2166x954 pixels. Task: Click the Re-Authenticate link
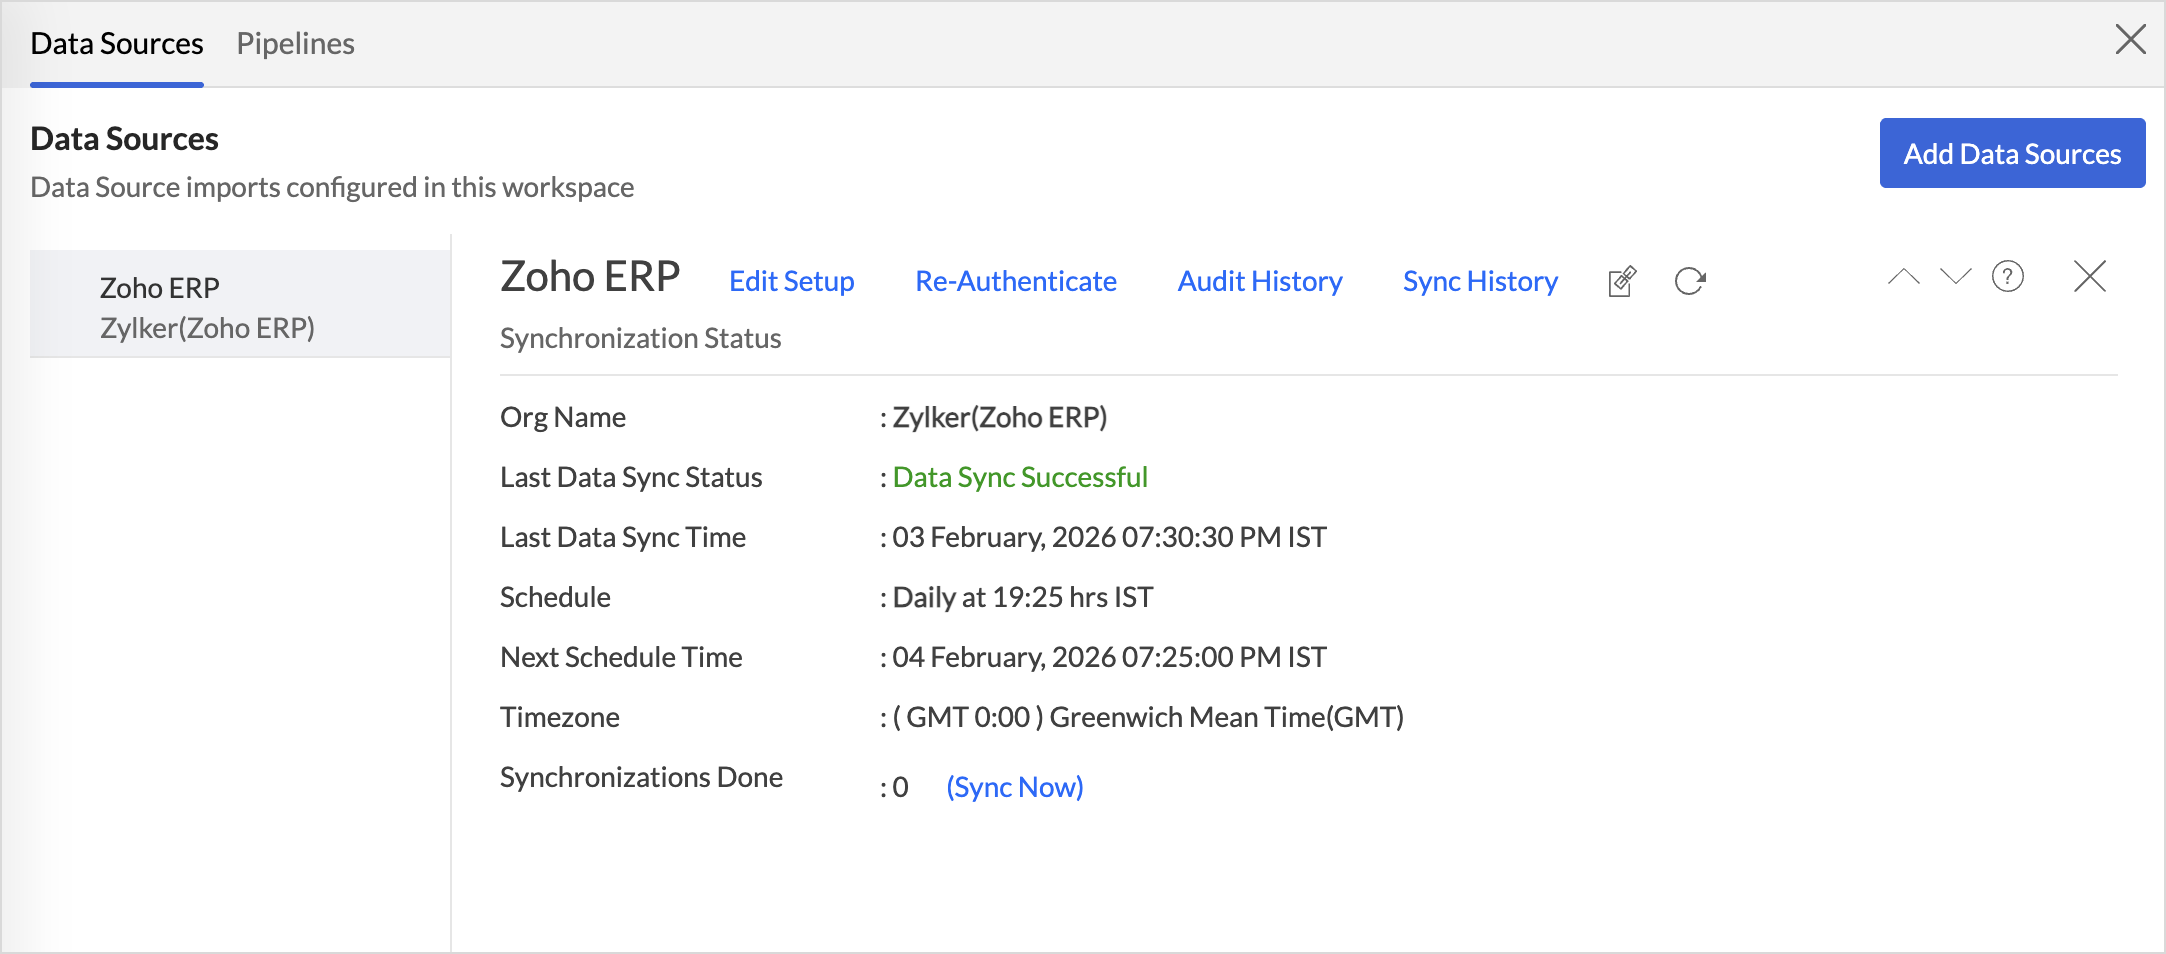1015,282
